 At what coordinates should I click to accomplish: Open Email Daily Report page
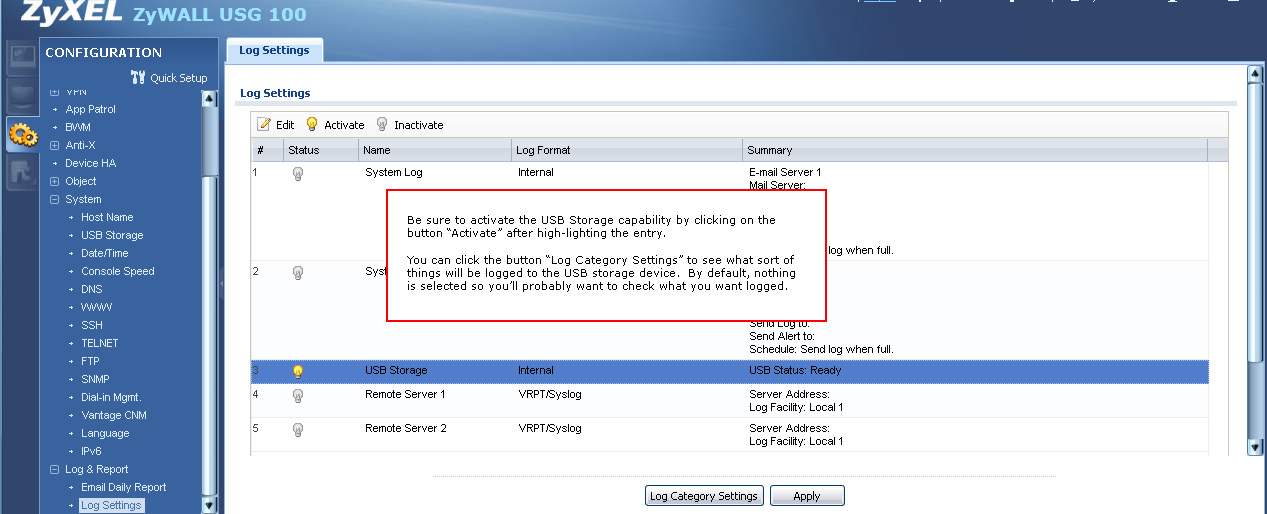point(124,487)
